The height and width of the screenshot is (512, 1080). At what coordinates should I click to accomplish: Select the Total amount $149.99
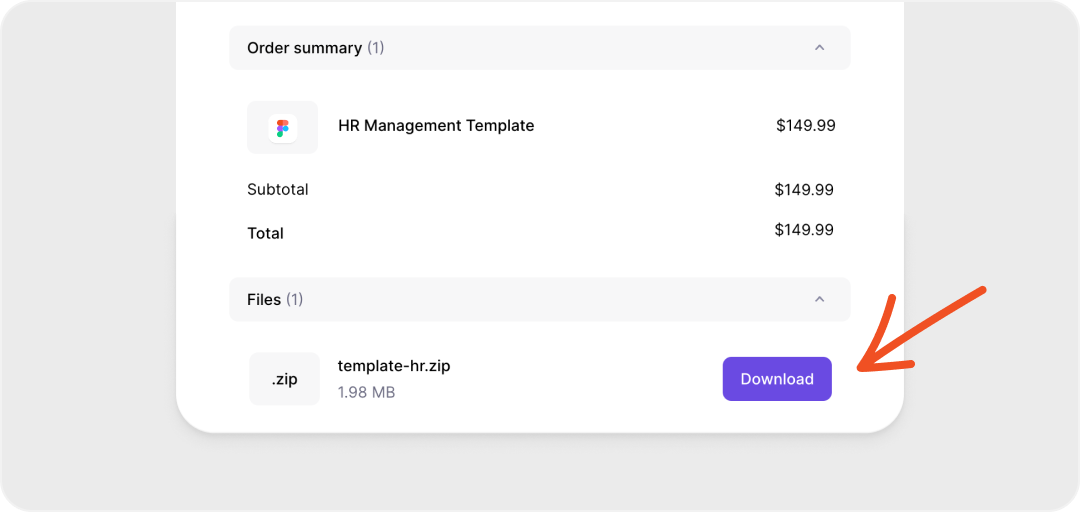[x=804, y=230]
